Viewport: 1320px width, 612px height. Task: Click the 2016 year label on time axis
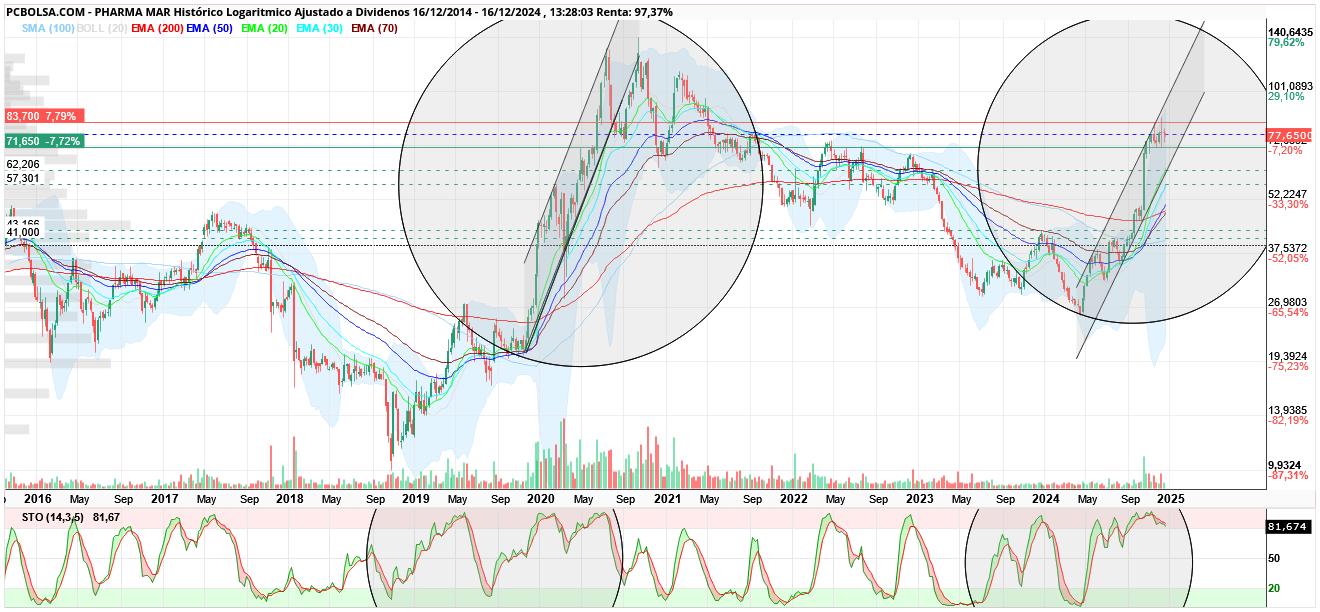point(38,498)
